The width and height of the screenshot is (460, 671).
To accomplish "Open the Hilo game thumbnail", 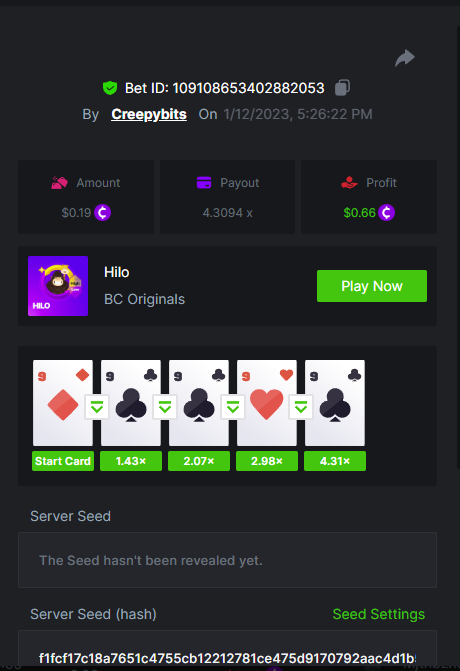I will 58,286.
